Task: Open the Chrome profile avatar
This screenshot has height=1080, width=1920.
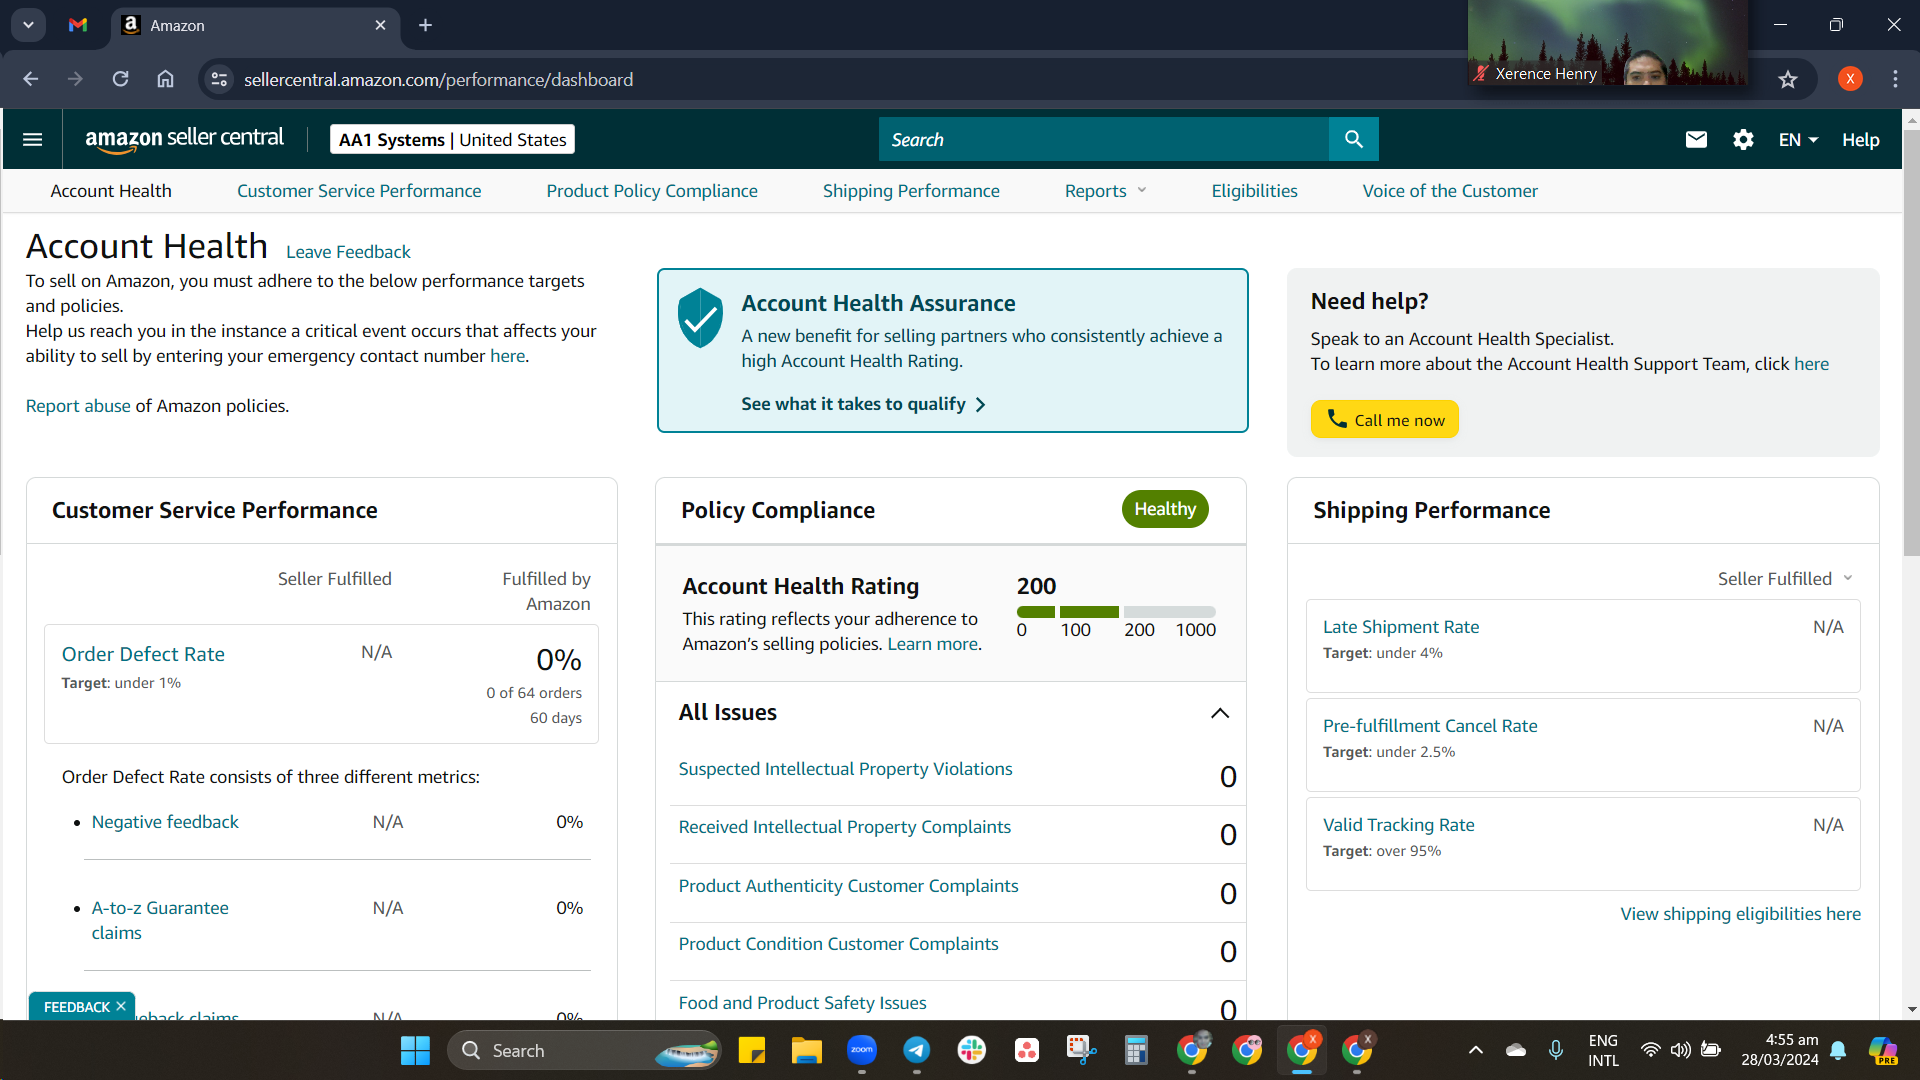Action: tap(1850, 79)
